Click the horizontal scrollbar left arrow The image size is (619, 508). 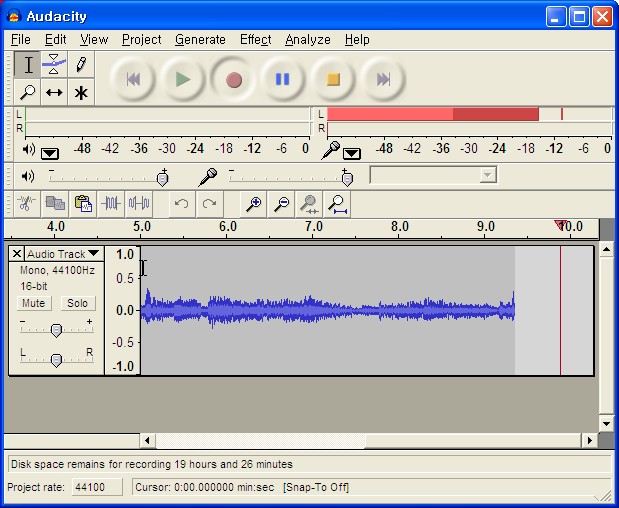pyautogui.click(x=147, y=440)
